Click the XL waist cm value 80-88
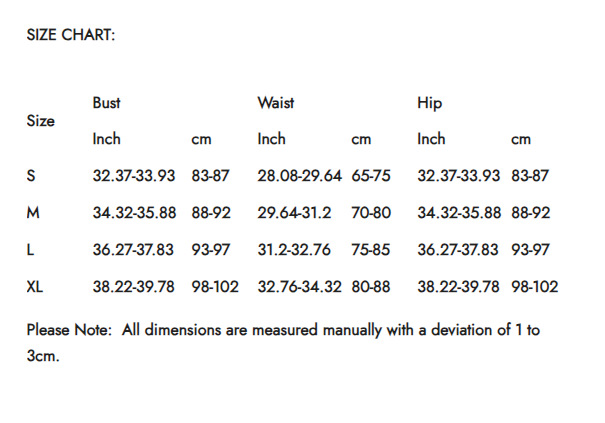 pos(371,287)
